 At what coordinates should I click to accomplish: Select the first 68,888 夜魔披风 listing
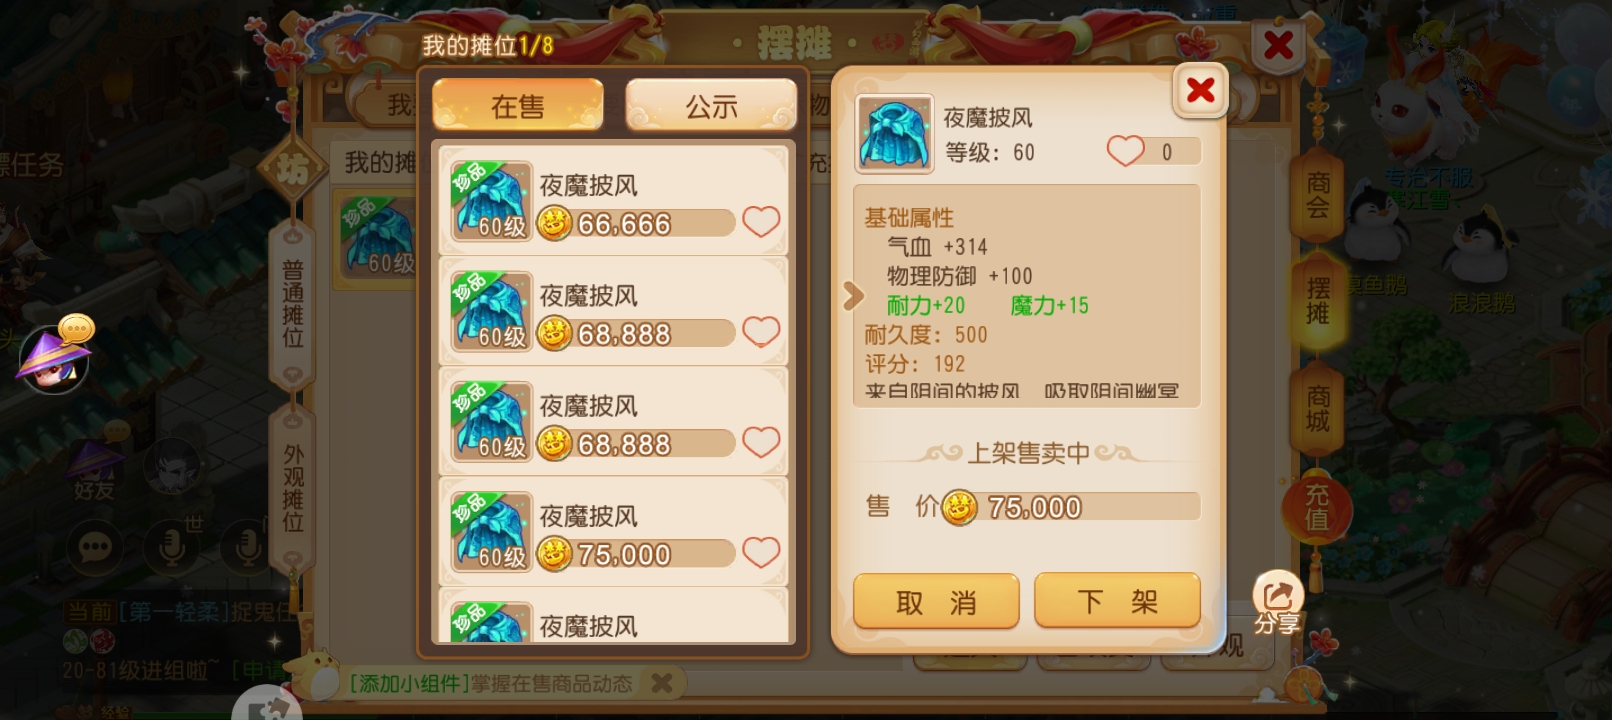tap(613, 311)
